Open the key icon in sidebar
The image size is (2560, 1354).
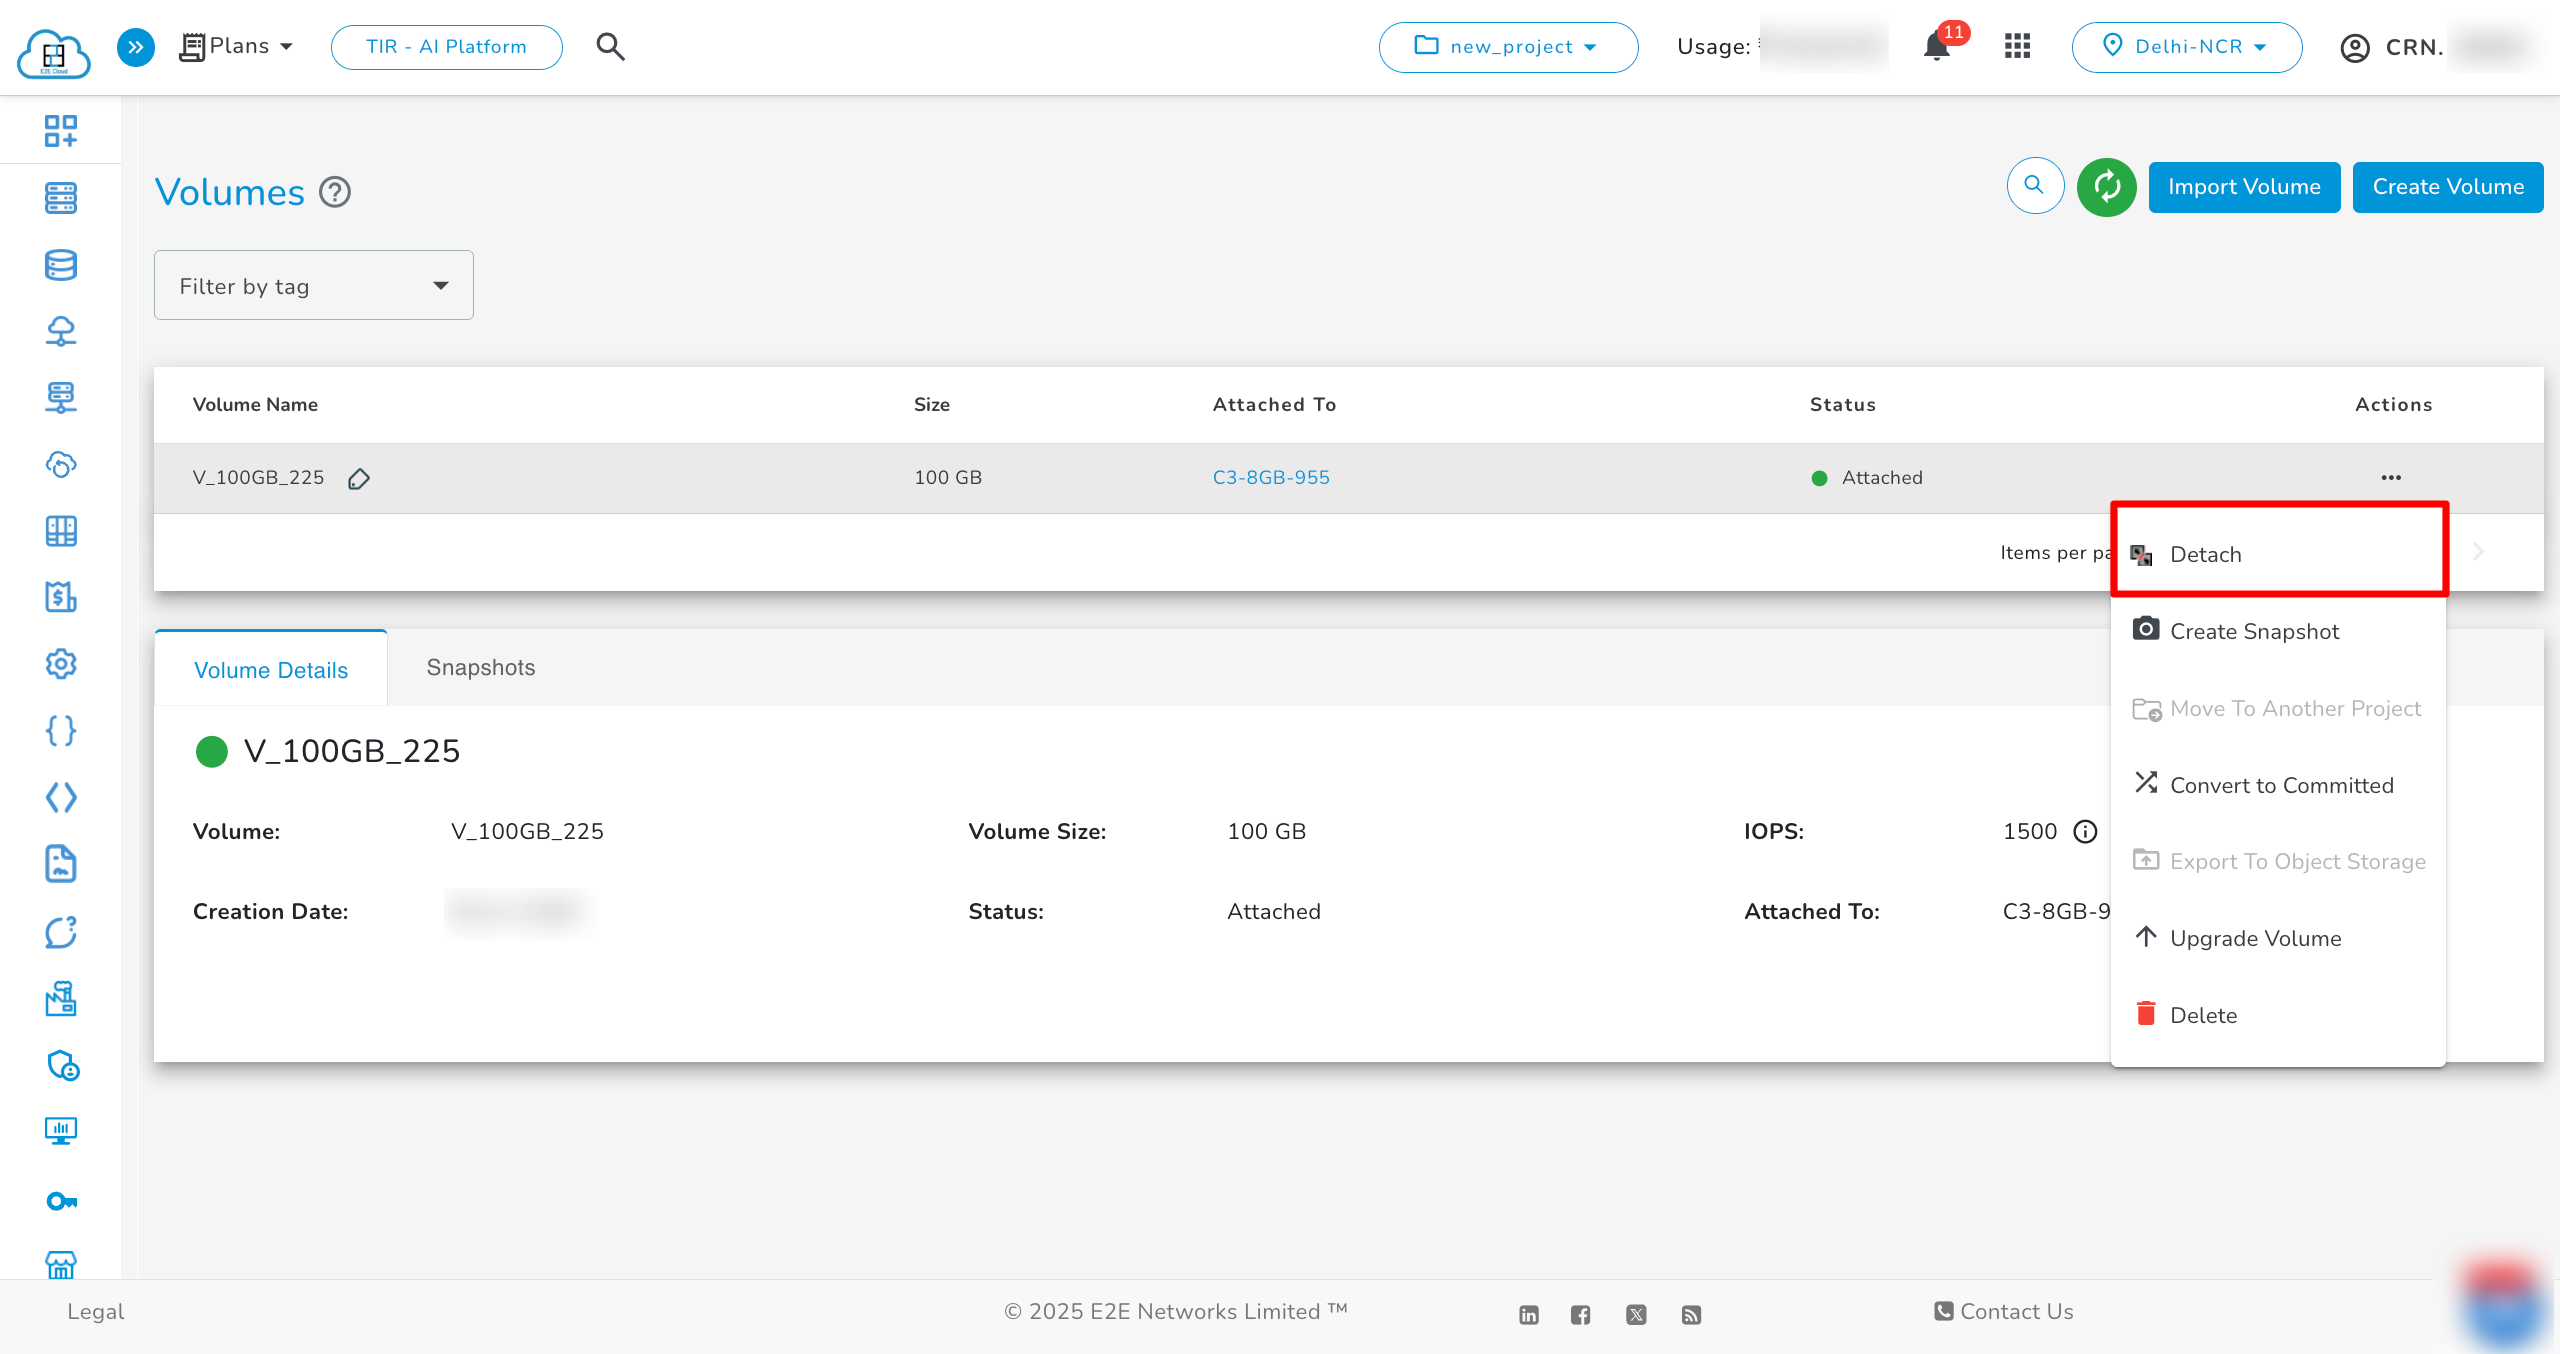(61, 1201)
